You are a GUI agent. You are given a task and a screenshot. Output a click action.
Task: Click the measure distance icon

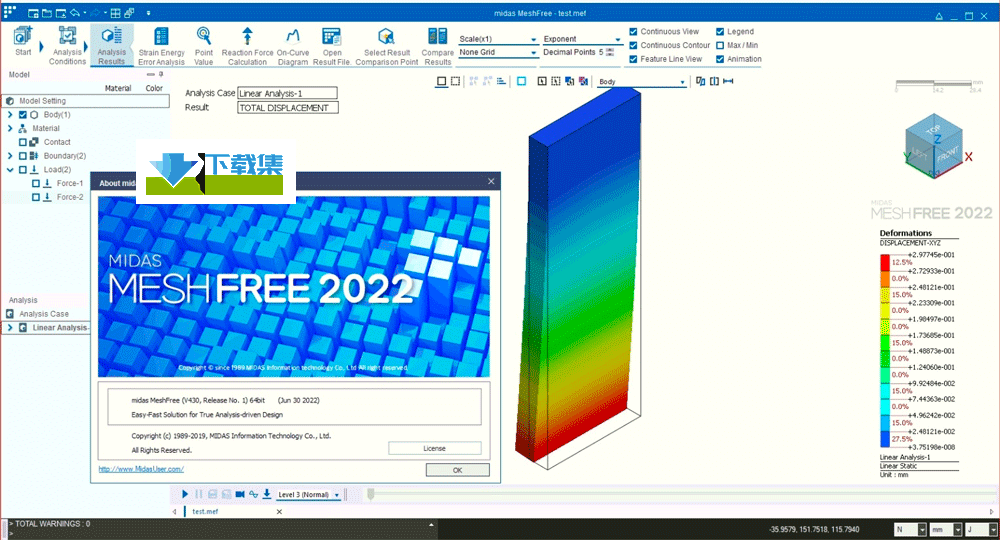click(x=728, y=81)
